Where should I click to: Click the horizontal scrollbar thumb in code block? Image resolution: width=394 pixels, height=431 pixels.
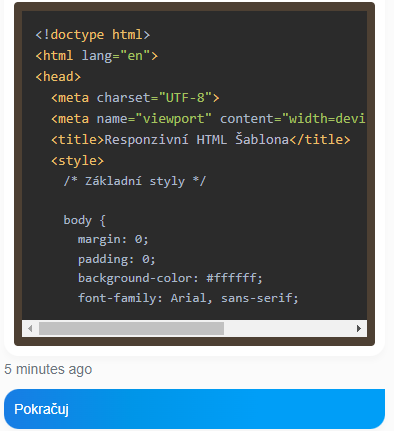(131, 329)
